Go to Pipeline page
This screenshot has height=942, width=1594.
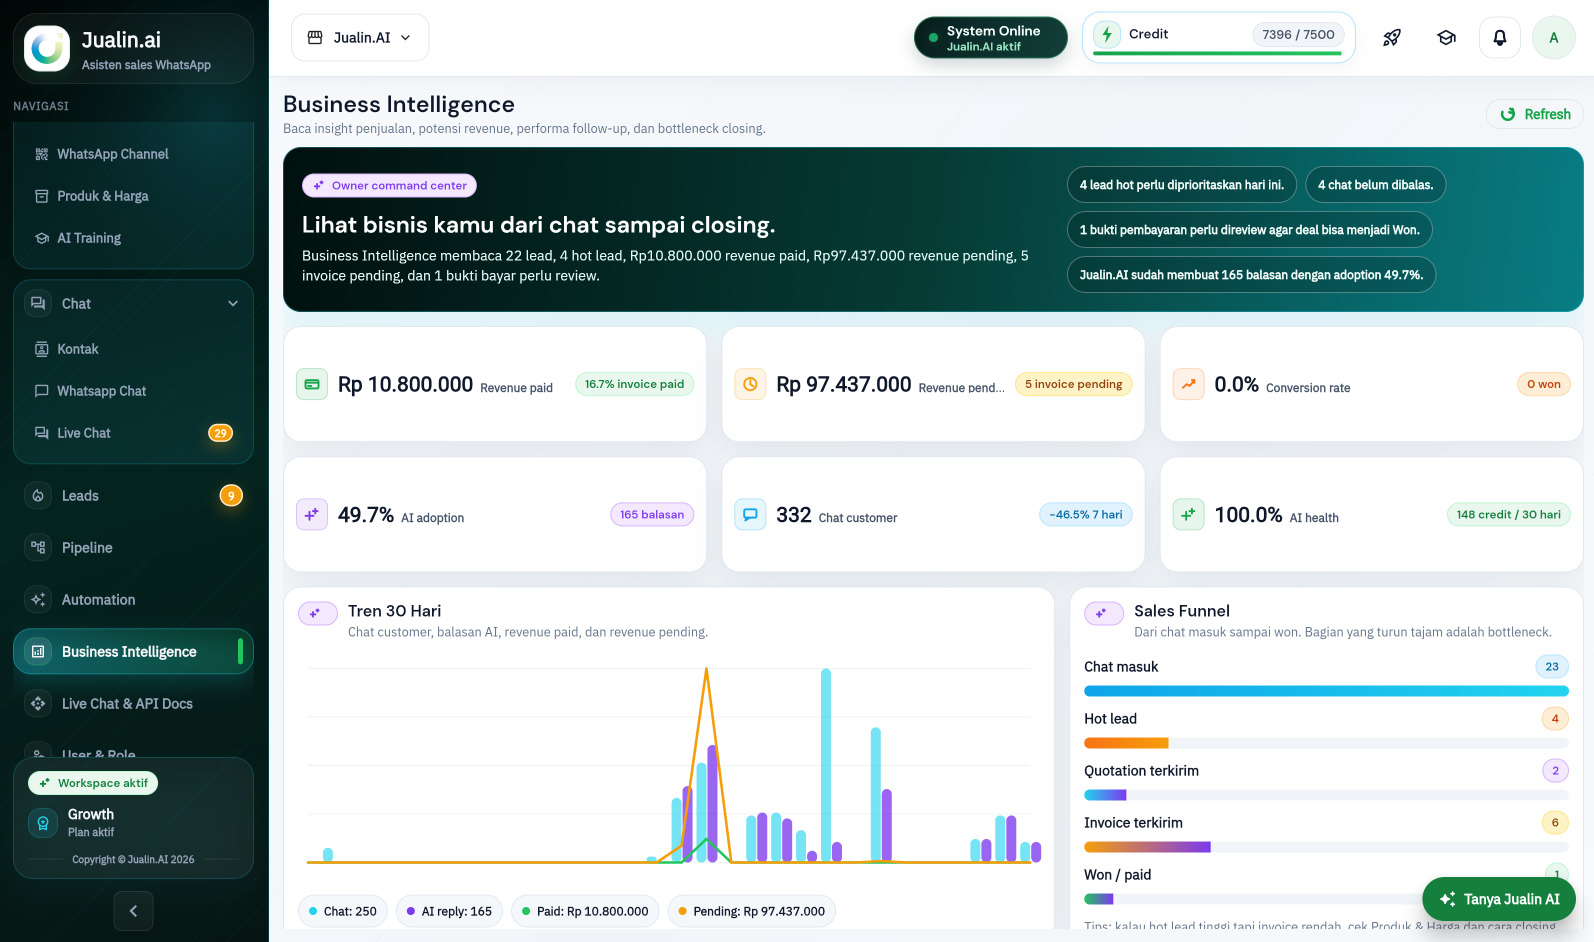(x=133, y=548)
